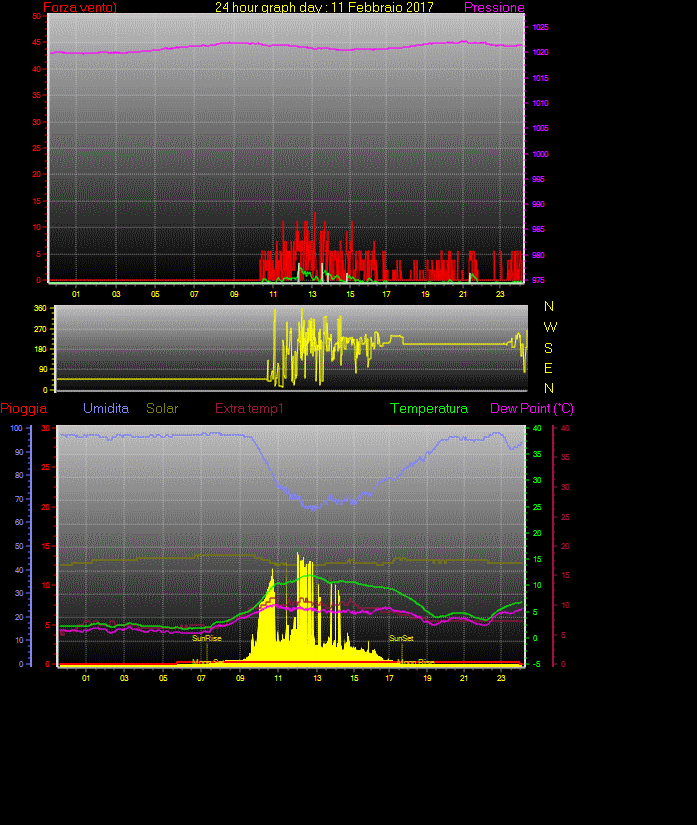The image size is (697, 825).
Task: Click the Dew Point (°C) legend label
Action: (531, 409)
